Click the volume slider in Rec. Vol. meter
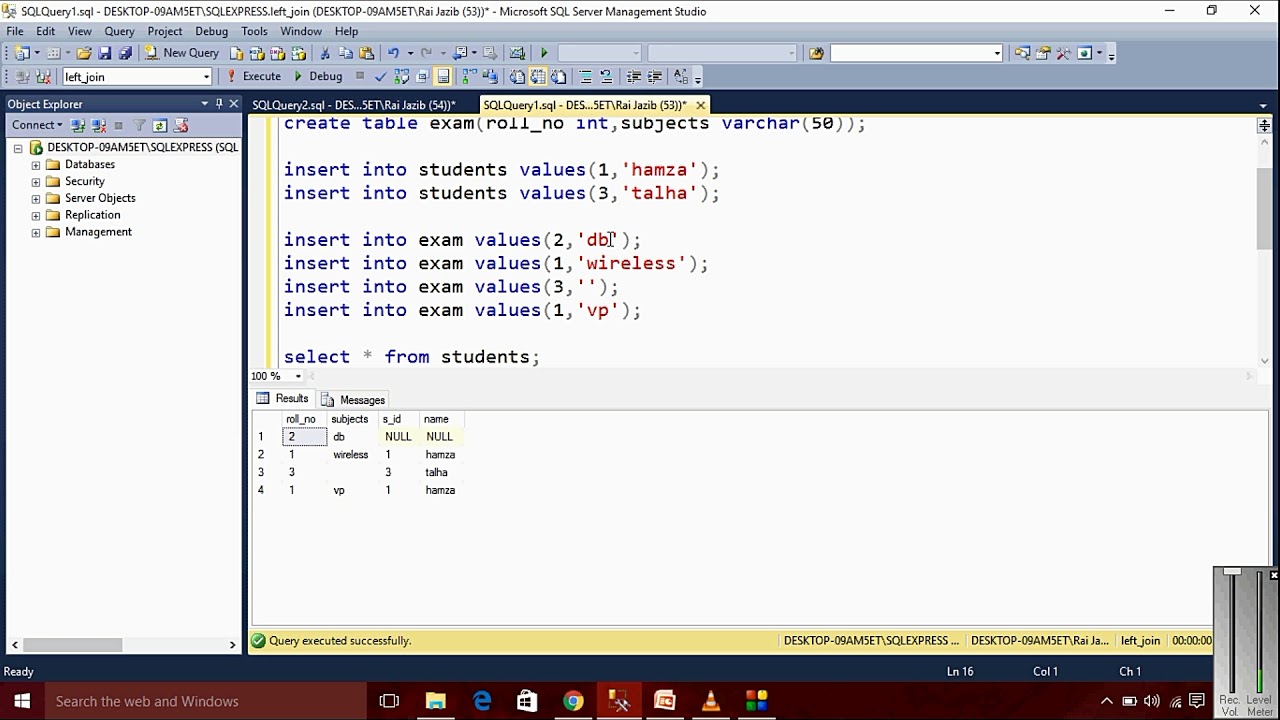Viewport: 1280px width, 720px height. pyautogui.click(x=1232, y=572)
